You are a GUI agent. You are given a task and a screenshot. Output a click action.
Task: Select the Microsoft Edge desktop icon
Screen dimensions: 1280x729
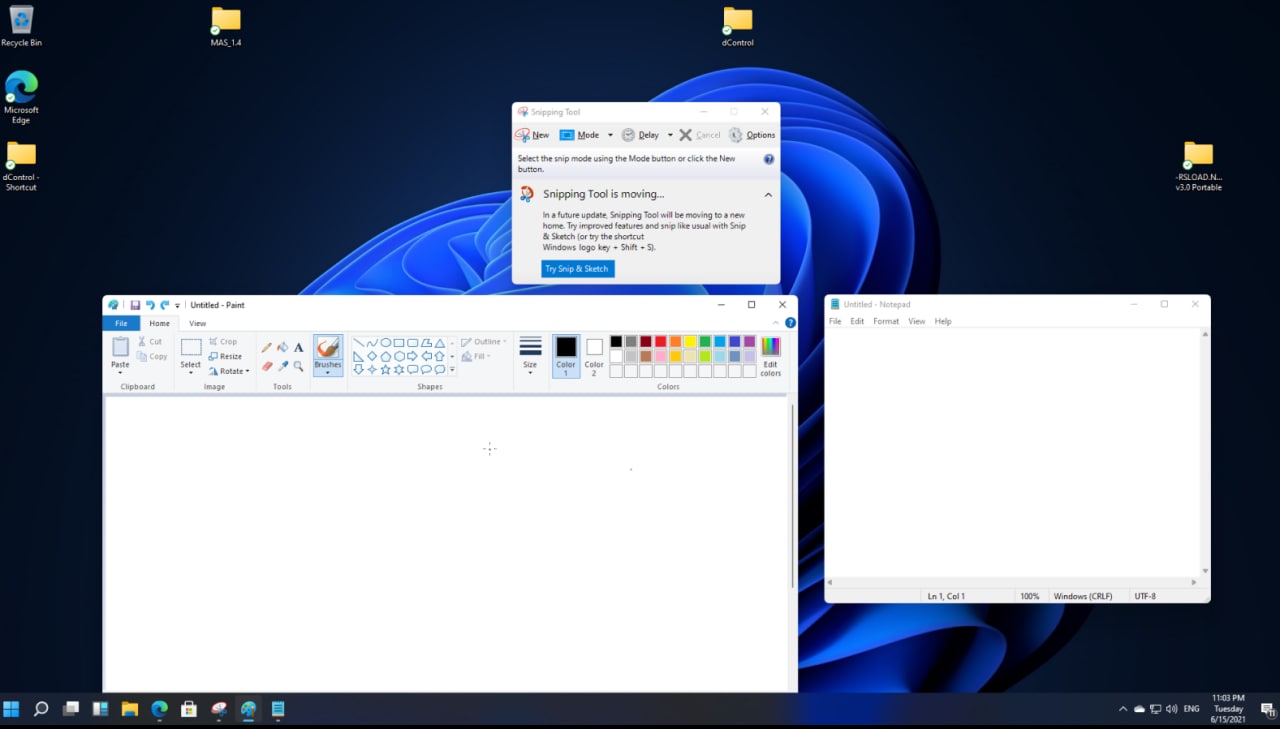[x=21, y=97]
